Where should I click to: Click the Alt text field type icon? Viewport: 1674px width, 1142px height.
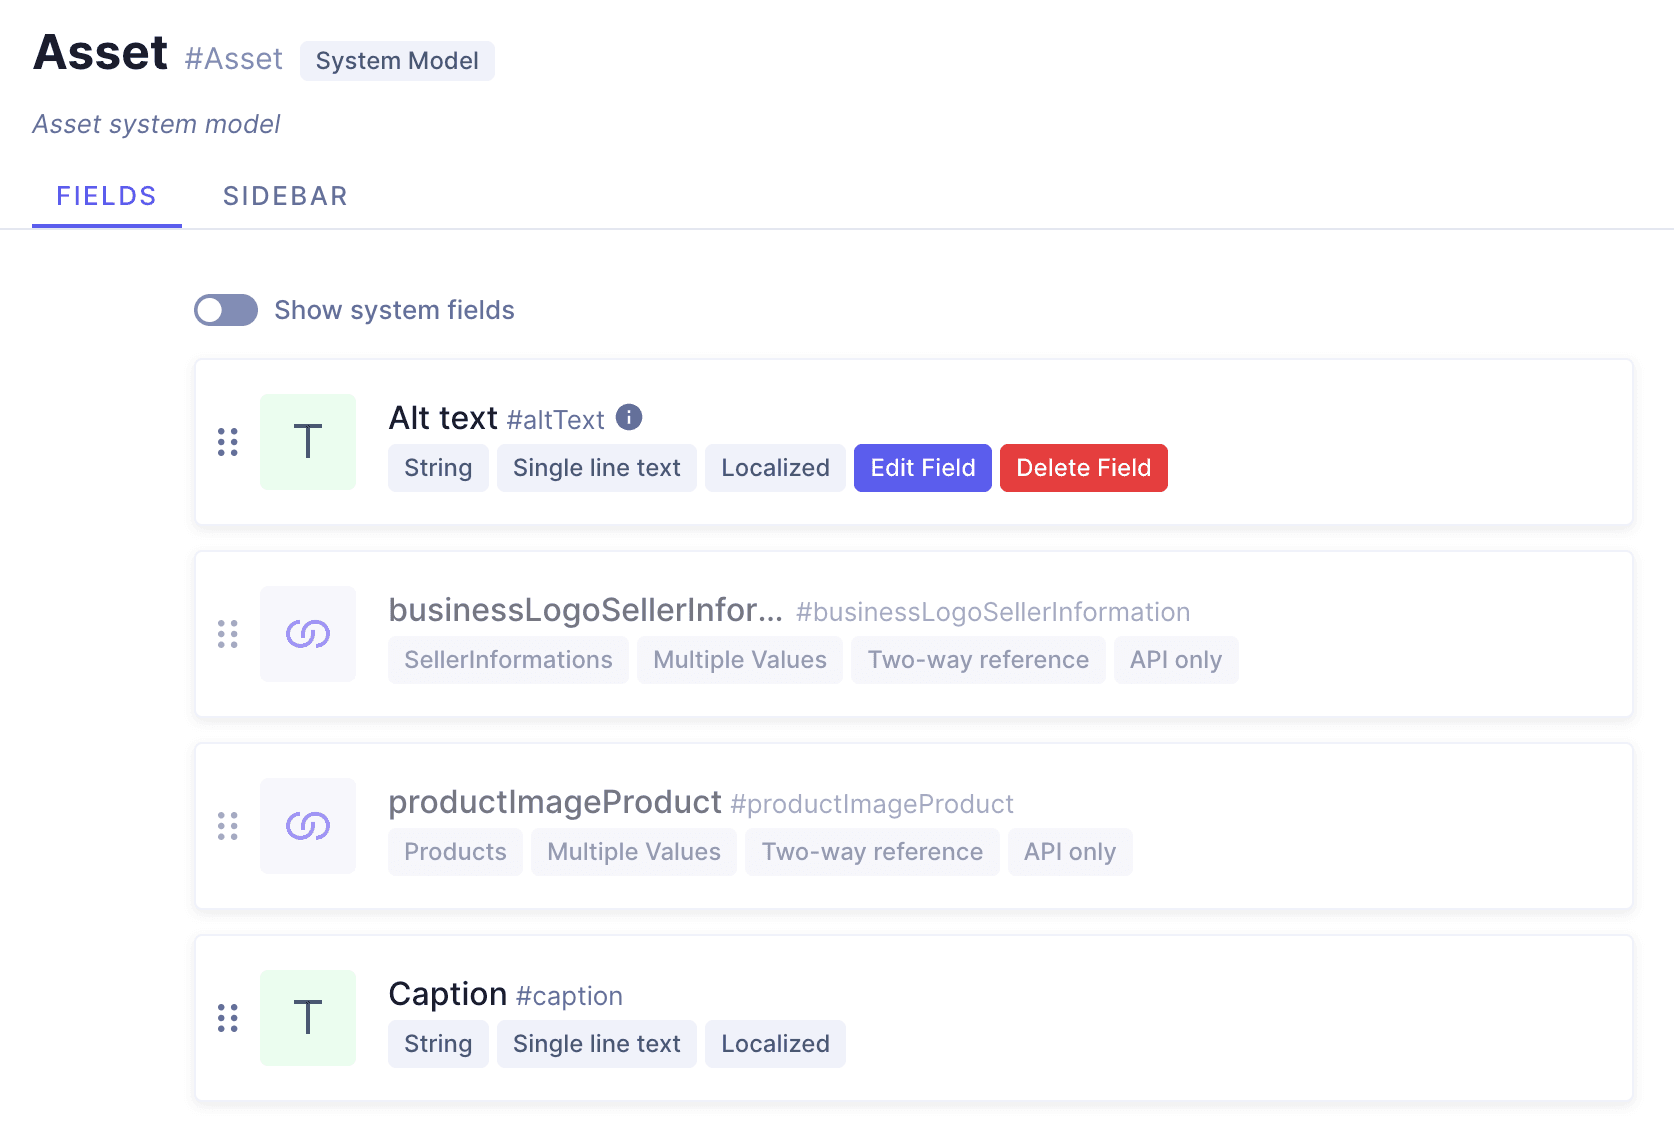[308, 442]
